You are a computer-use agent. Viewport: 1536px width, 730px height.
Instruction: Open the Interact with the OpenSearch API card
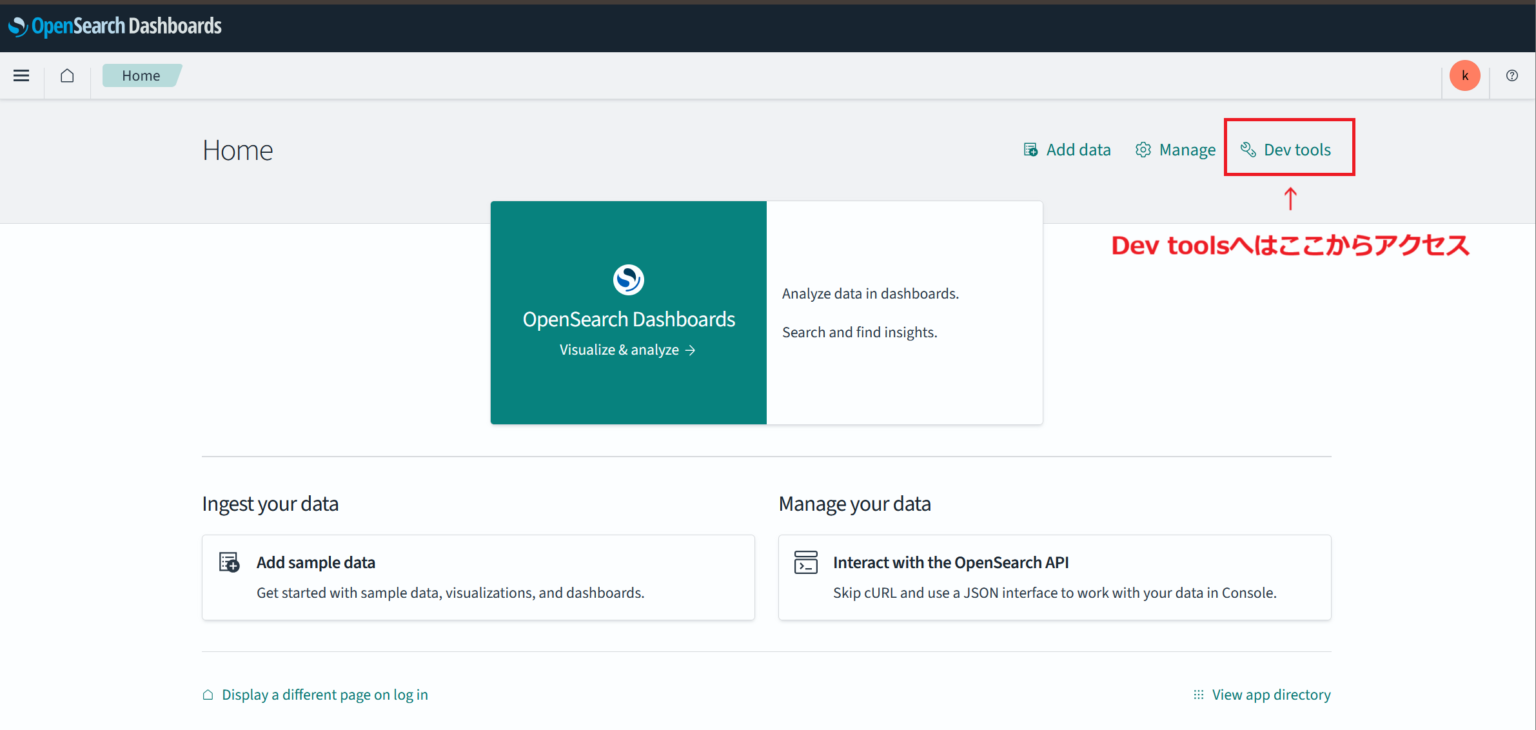pyautogui.click(x=1054, y=577)
